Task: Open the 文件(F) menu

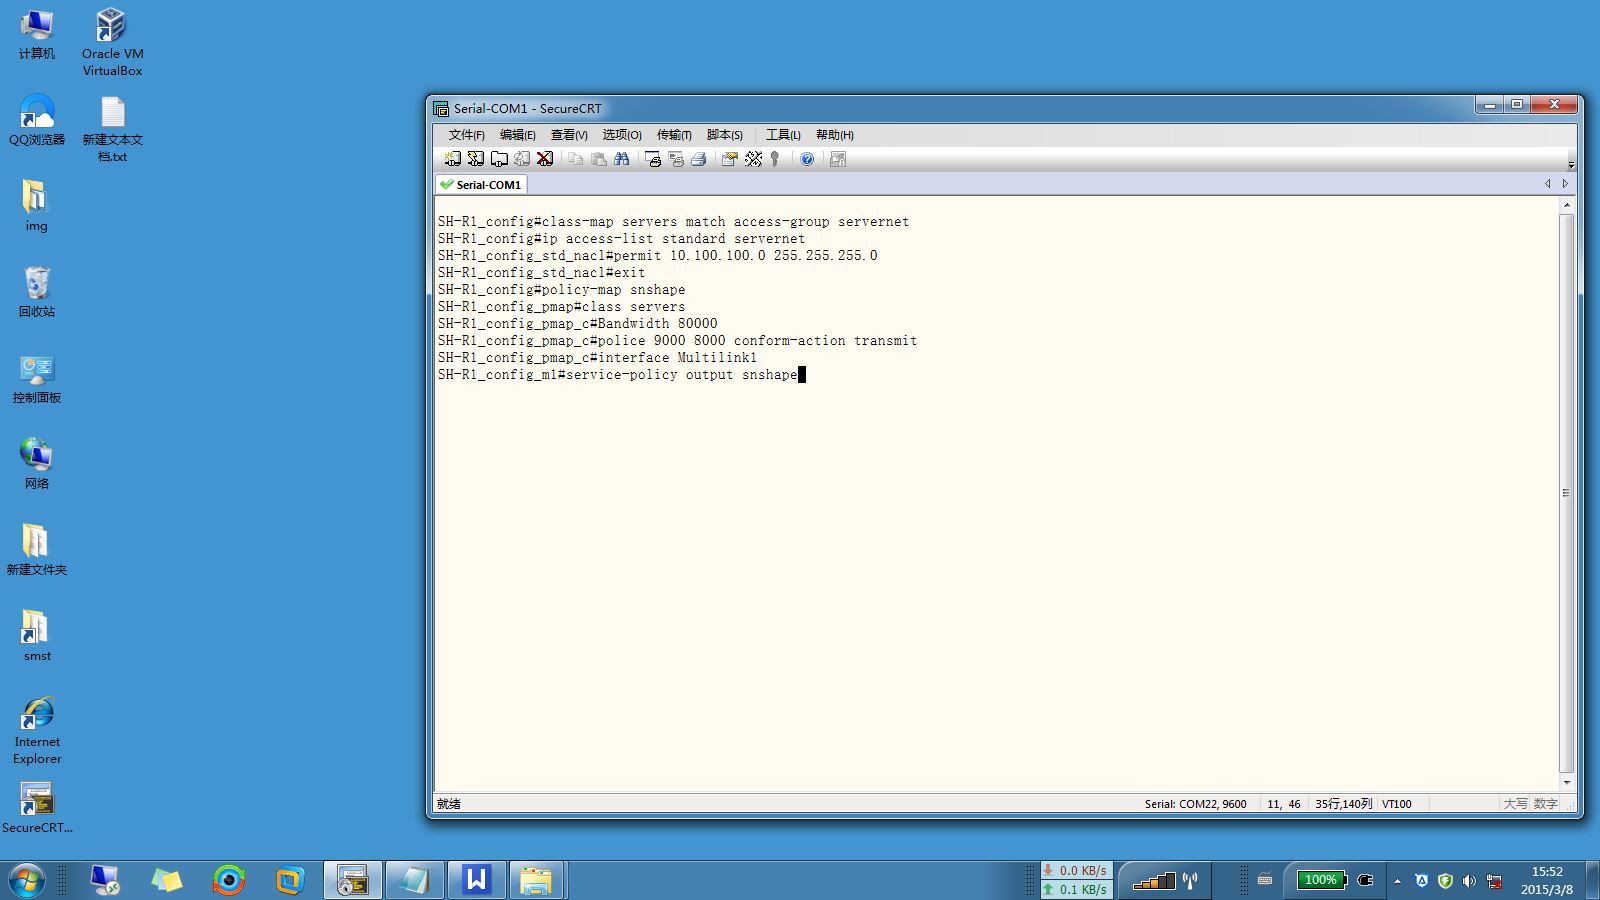Action: pos(466,135)
